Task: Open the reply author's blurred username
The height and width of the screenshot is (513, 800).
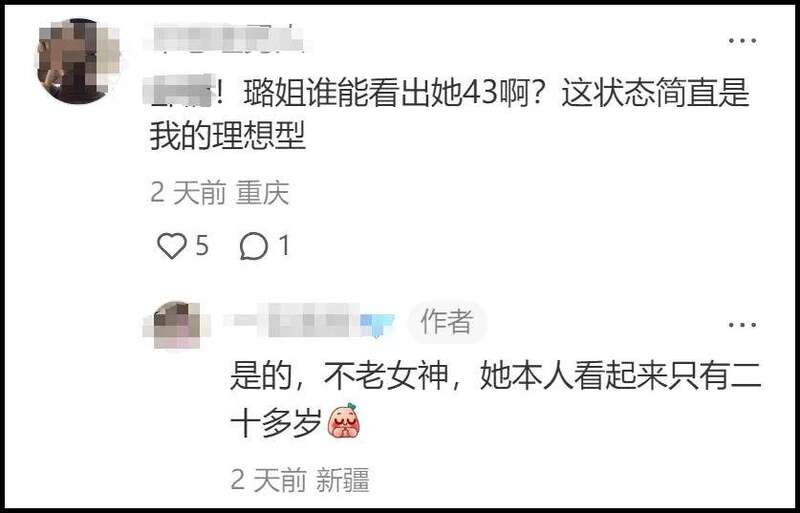Action: (293, 322)
